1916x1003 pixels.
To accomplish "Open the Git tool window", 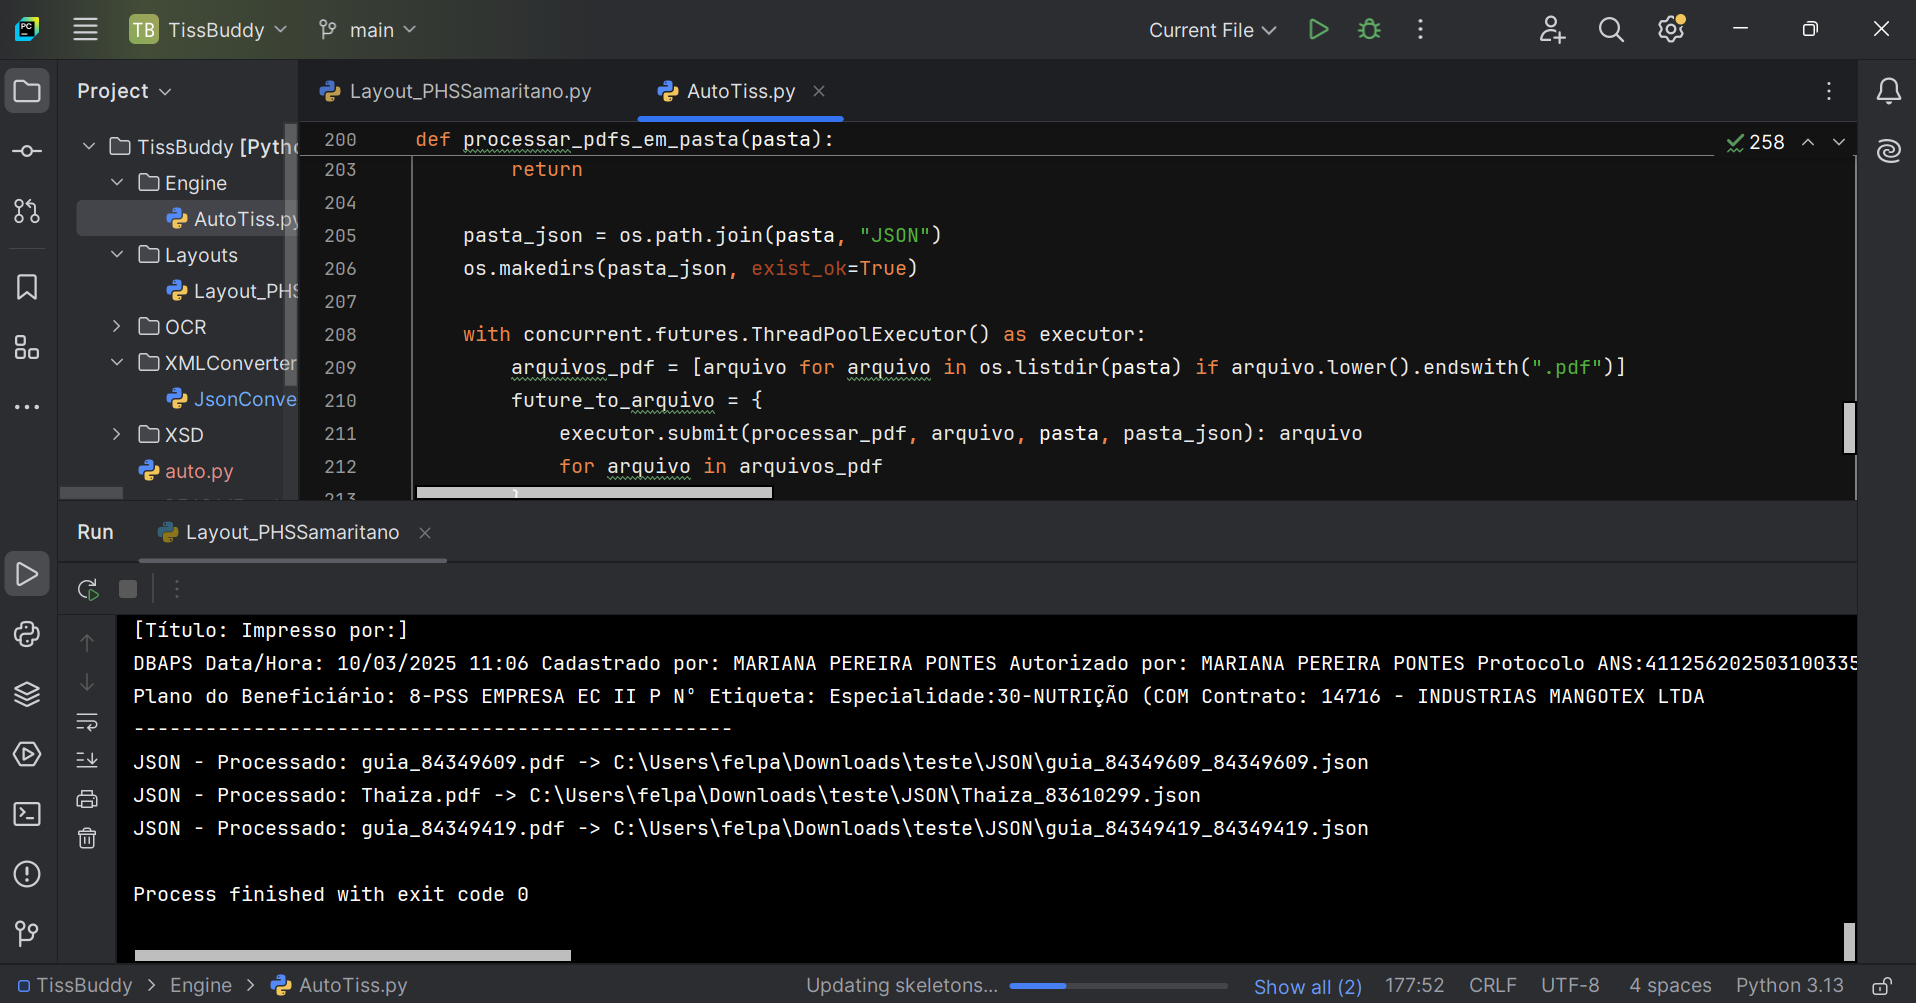I will [x=27, y=934].
